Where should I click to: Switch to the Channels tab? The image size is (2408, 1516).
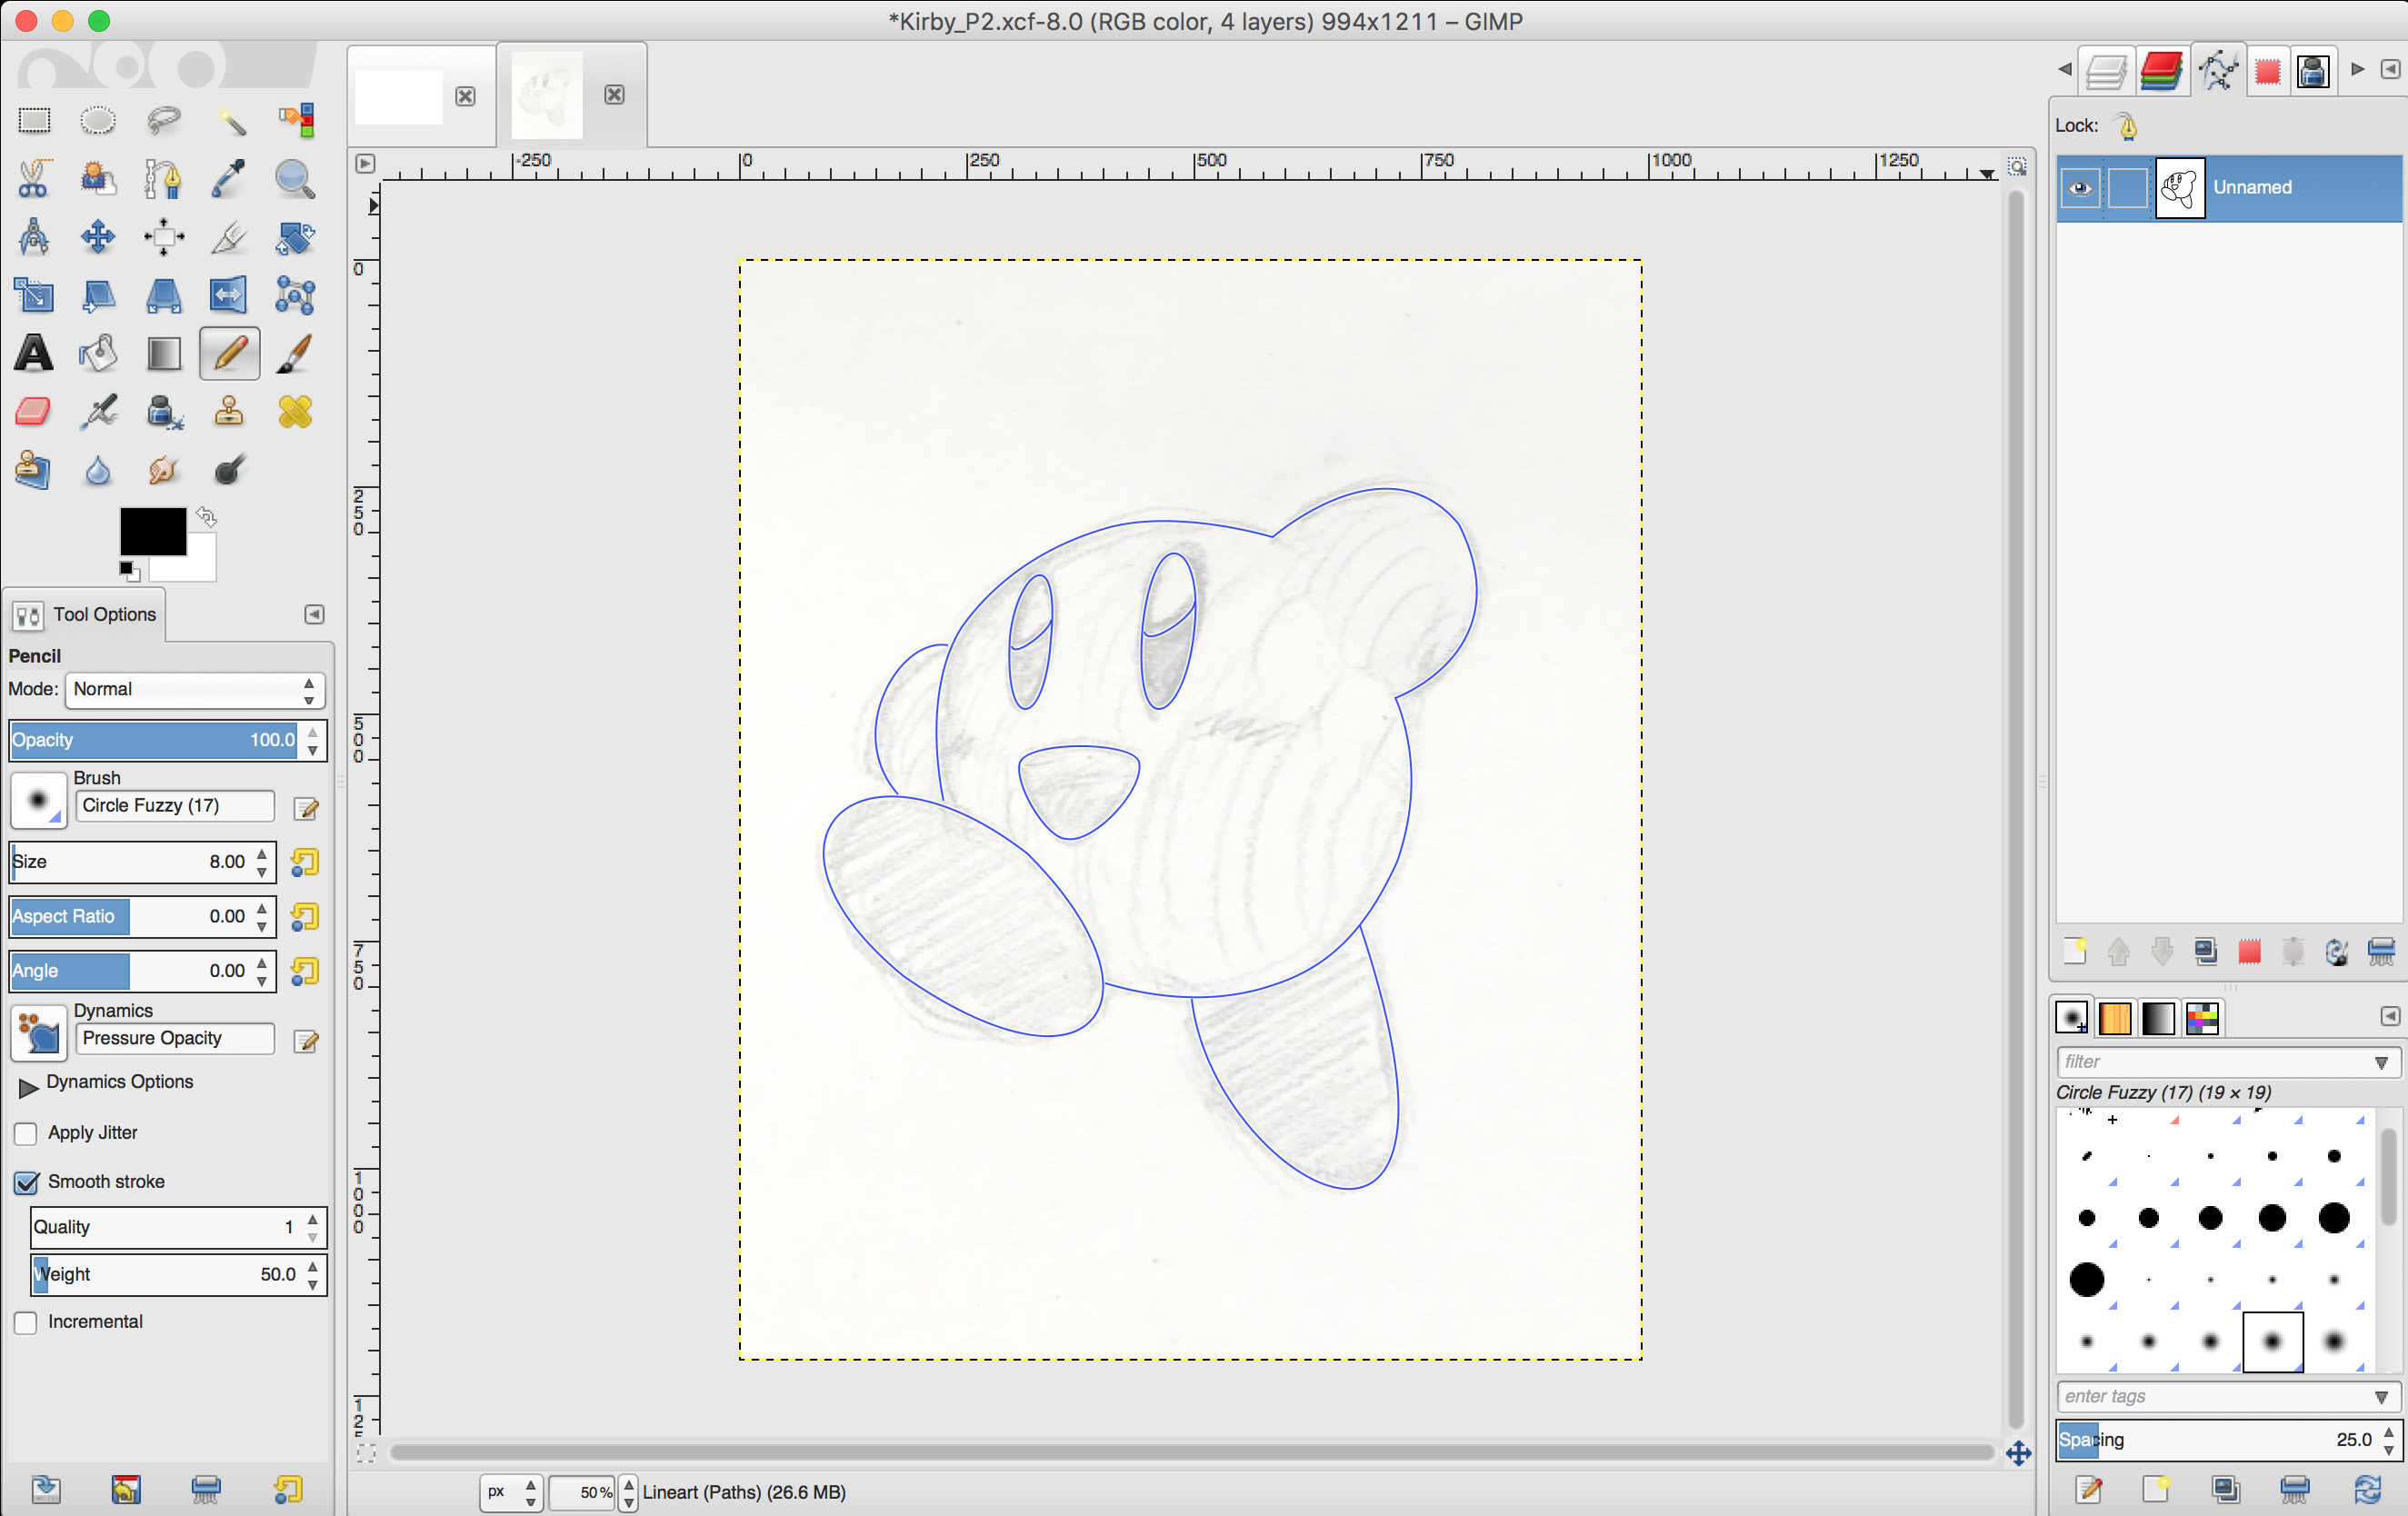pyautogui.click(x=2161, y=71)
